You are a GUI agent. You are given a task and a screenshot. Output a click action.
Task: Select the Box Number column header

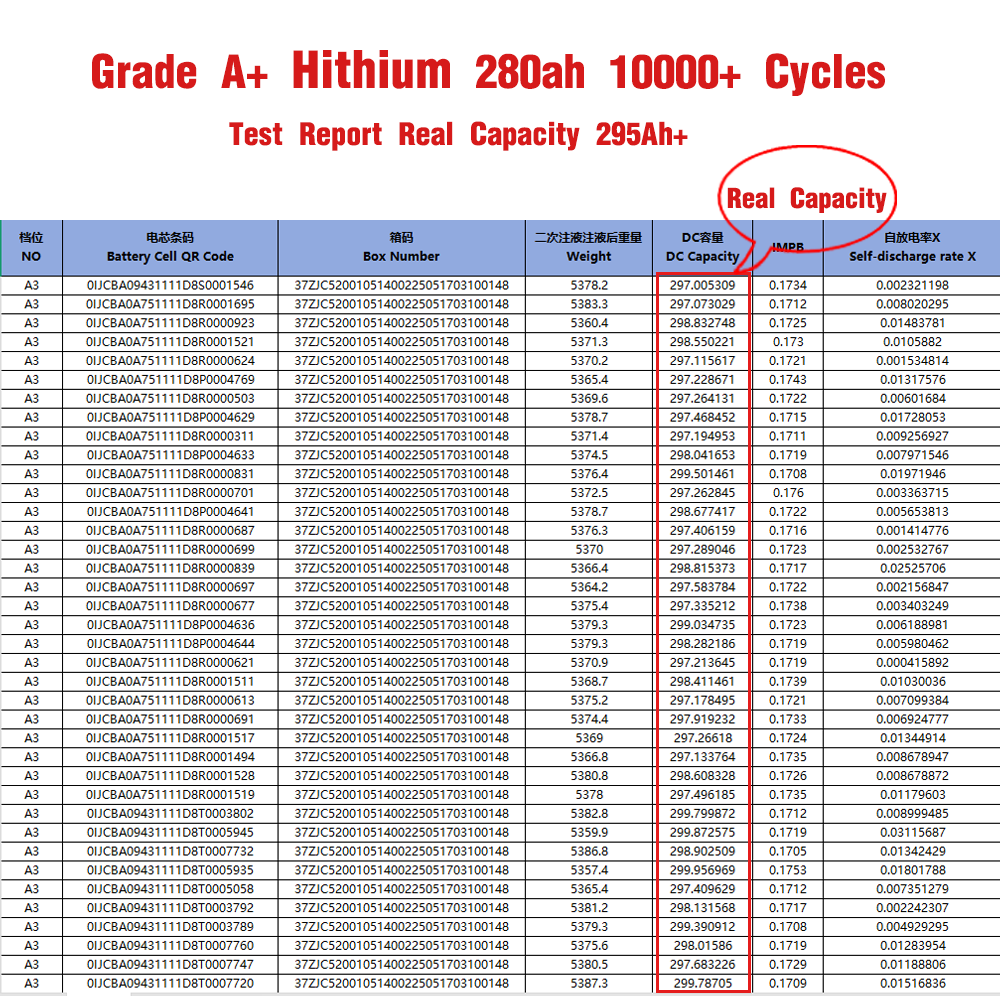point(401,247)
